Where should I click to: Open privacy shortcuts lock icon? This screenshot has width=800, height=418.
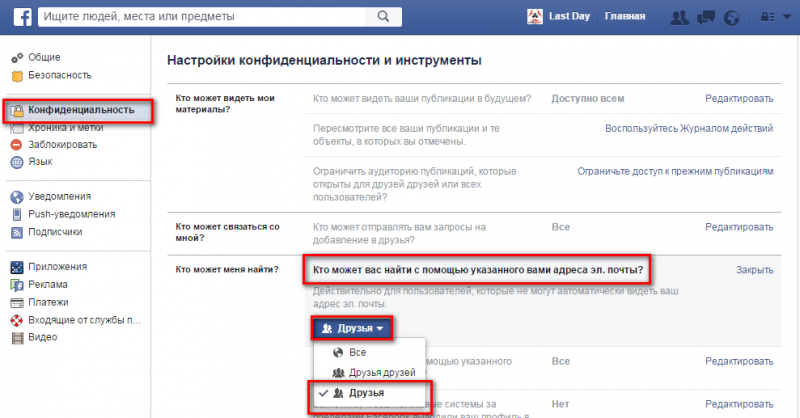[767, 17]
